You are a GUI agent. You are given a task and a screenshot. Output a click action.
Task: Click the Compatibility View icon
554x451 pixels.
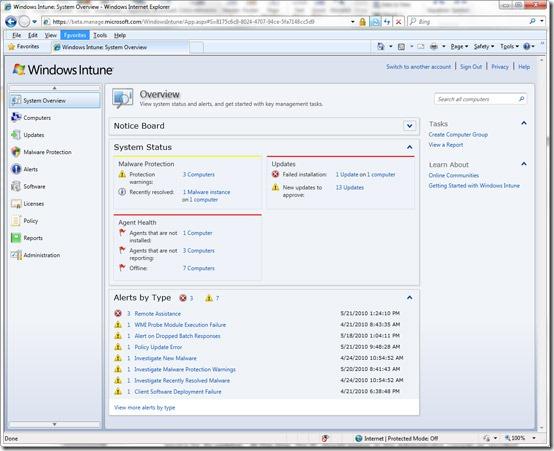click(x=375, y=22)
